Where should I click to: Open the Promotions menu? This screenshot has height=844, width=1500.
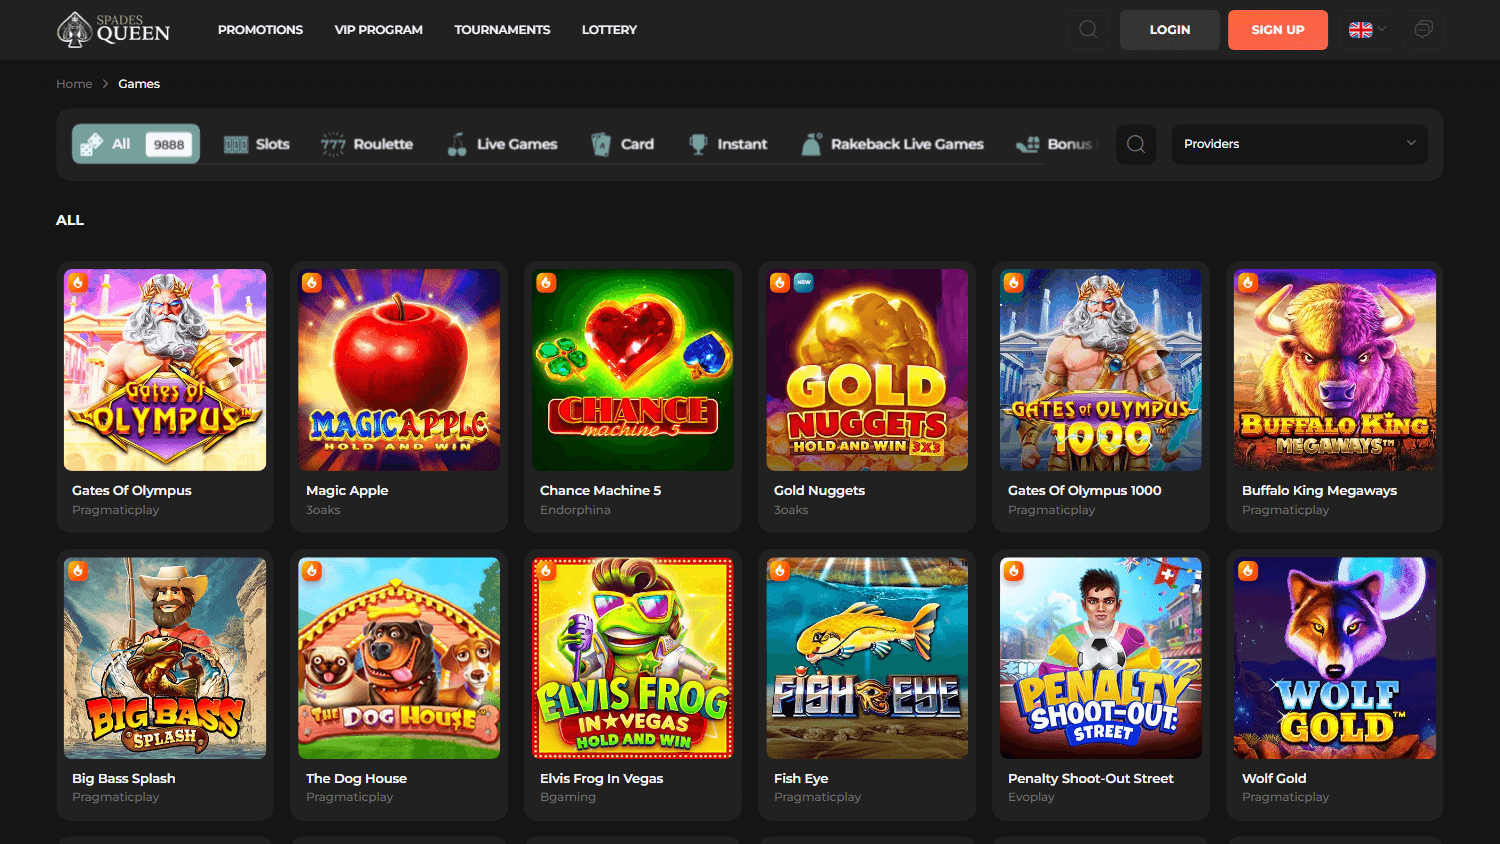[x=260, y=30]
